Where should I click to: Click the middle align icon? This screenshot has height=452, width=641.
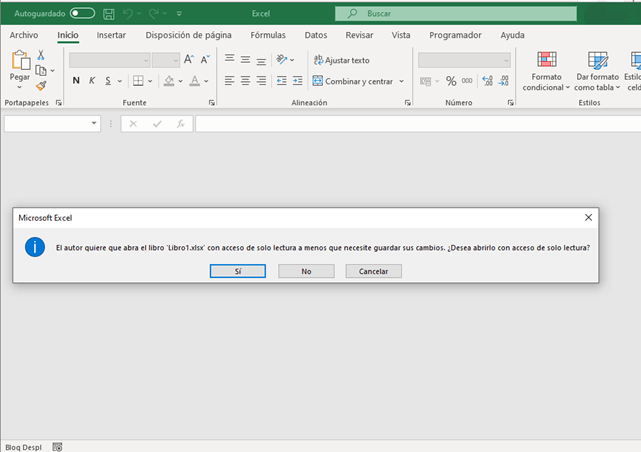245,60
